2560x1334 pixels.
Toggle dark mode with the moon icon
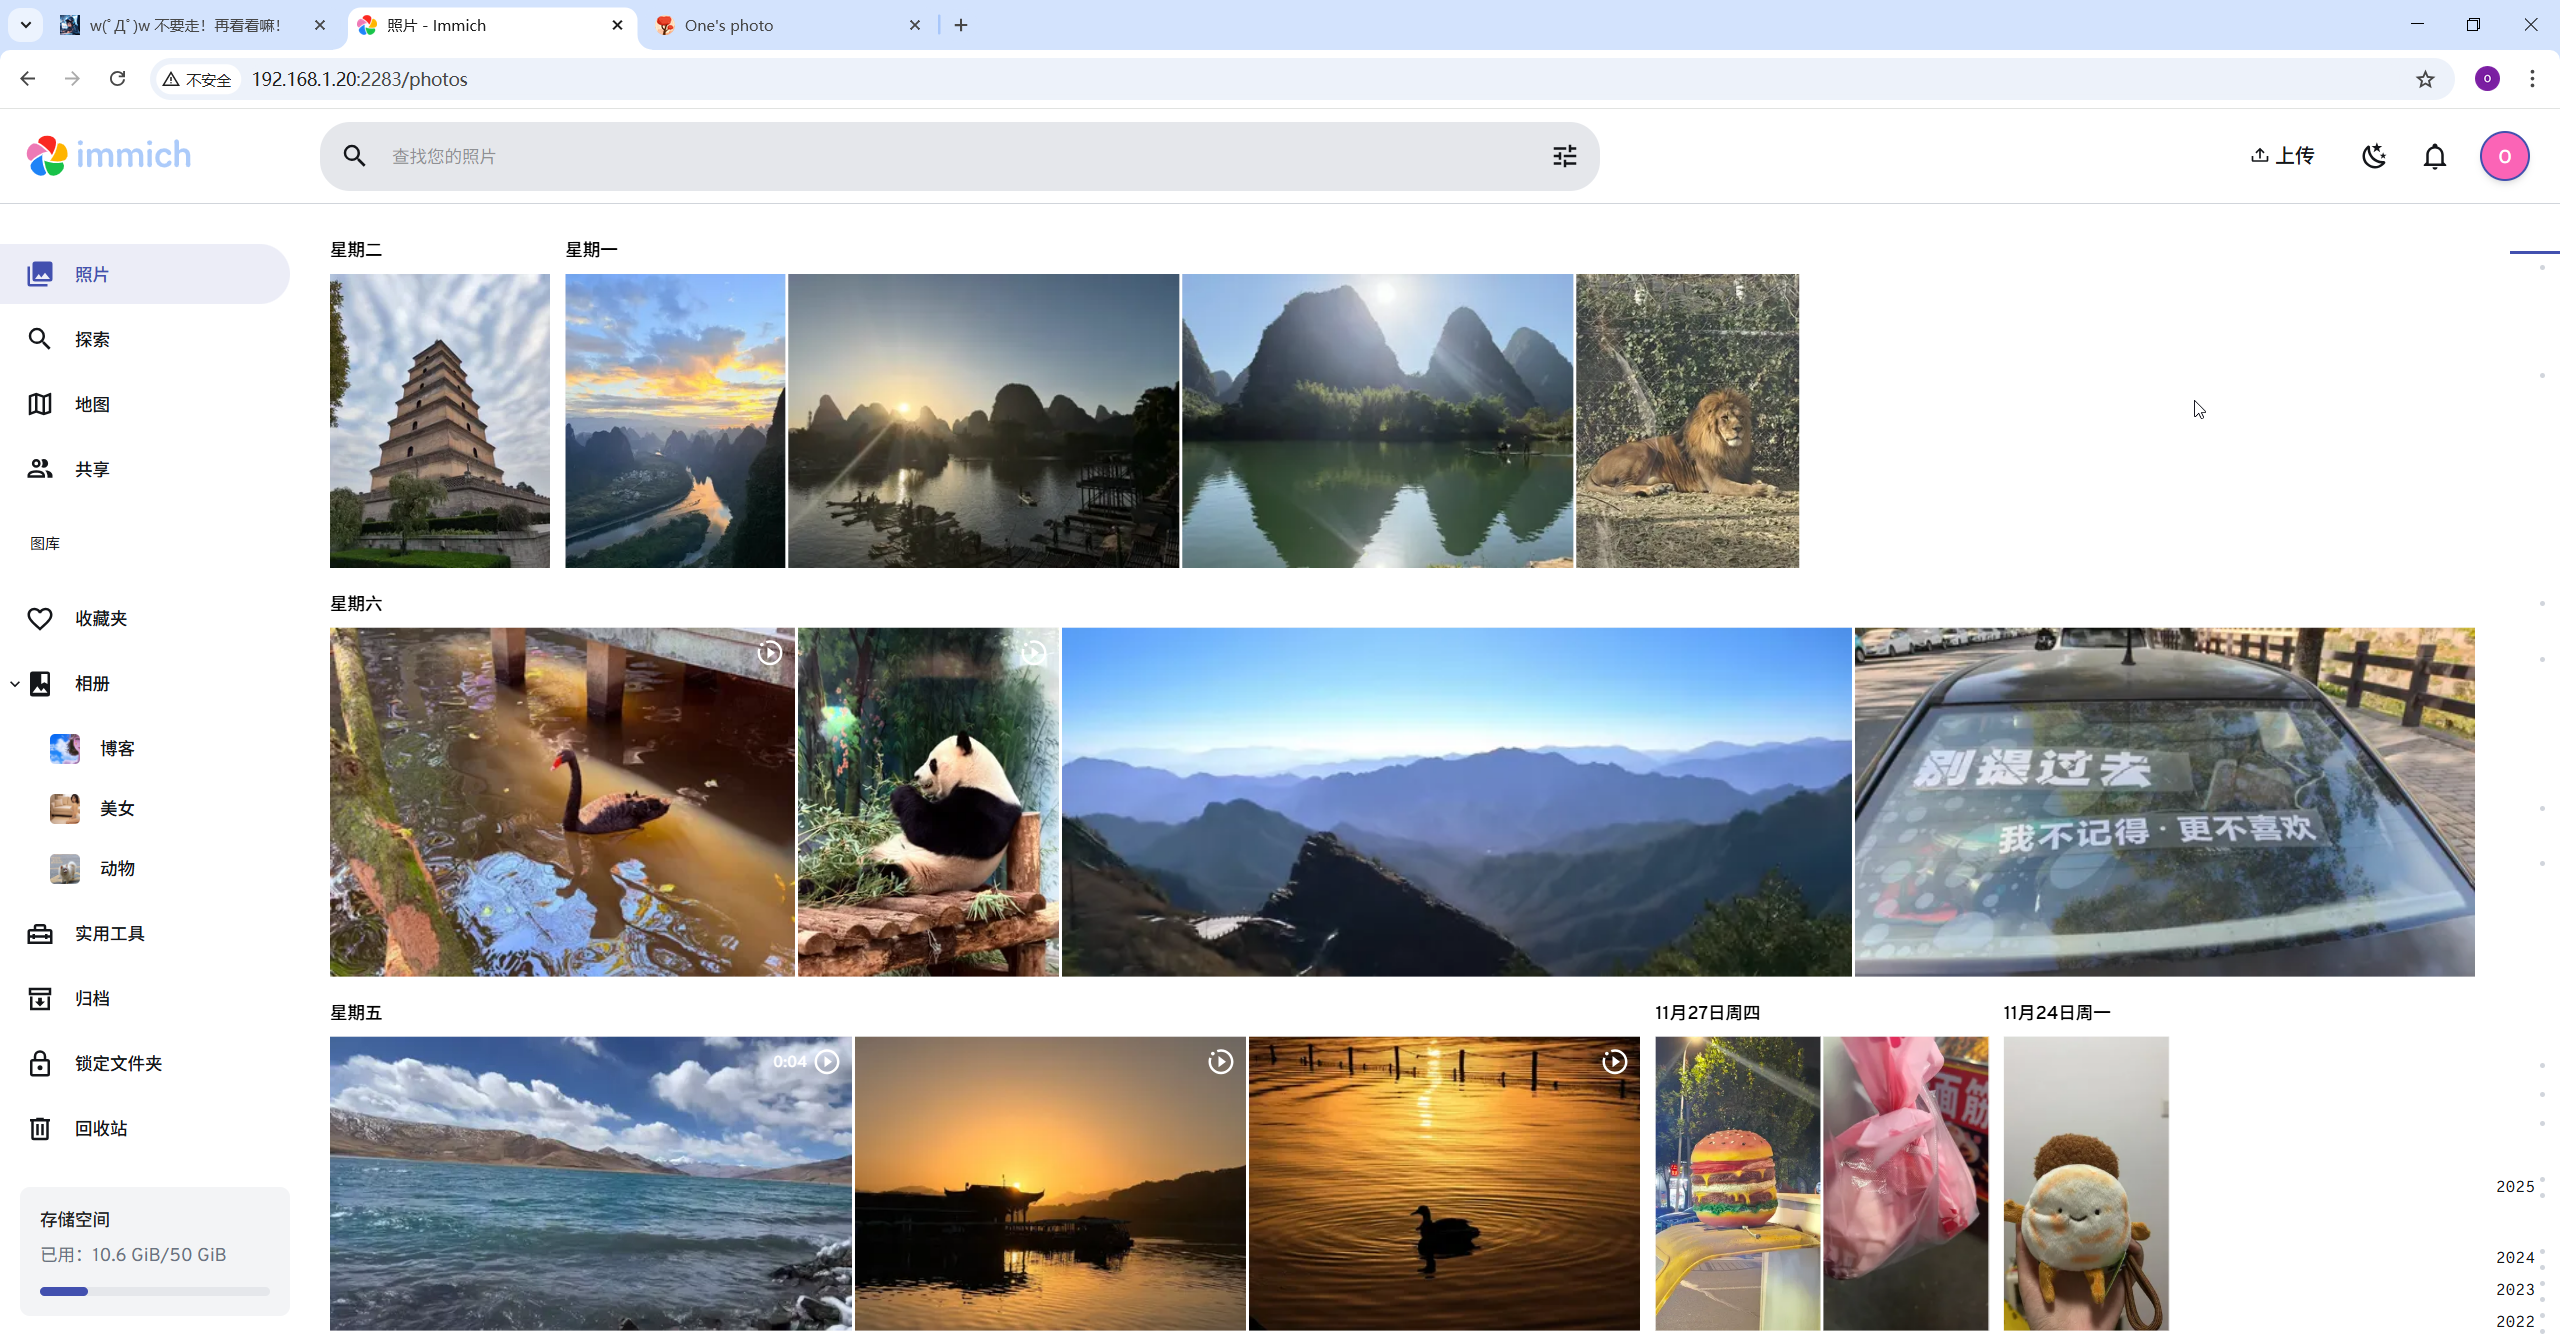(x=2374, y=156)
